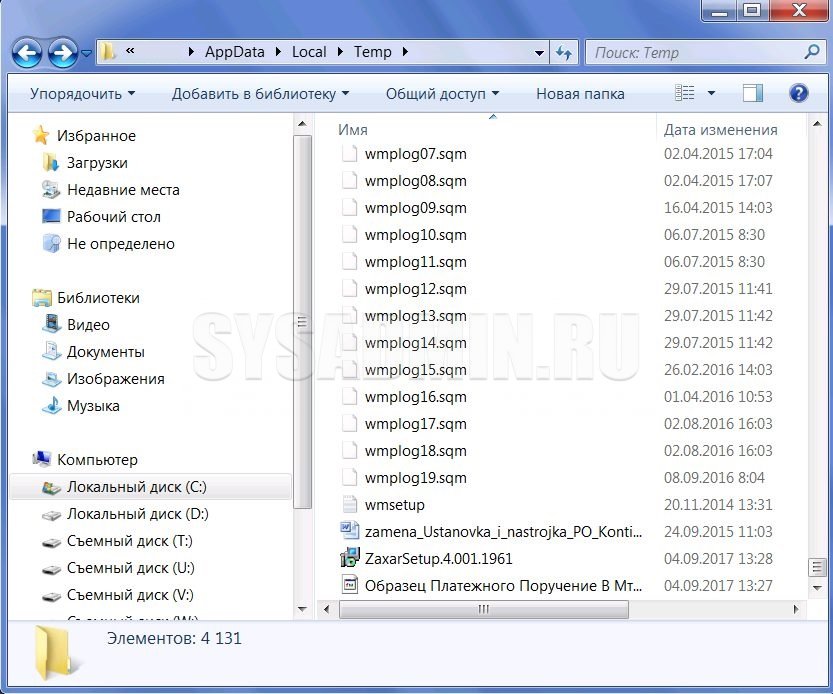Image resolution: width=833 pixels, height=694 pixels.
Task: Select the wmsetup file icon
Action: [349, 504]
